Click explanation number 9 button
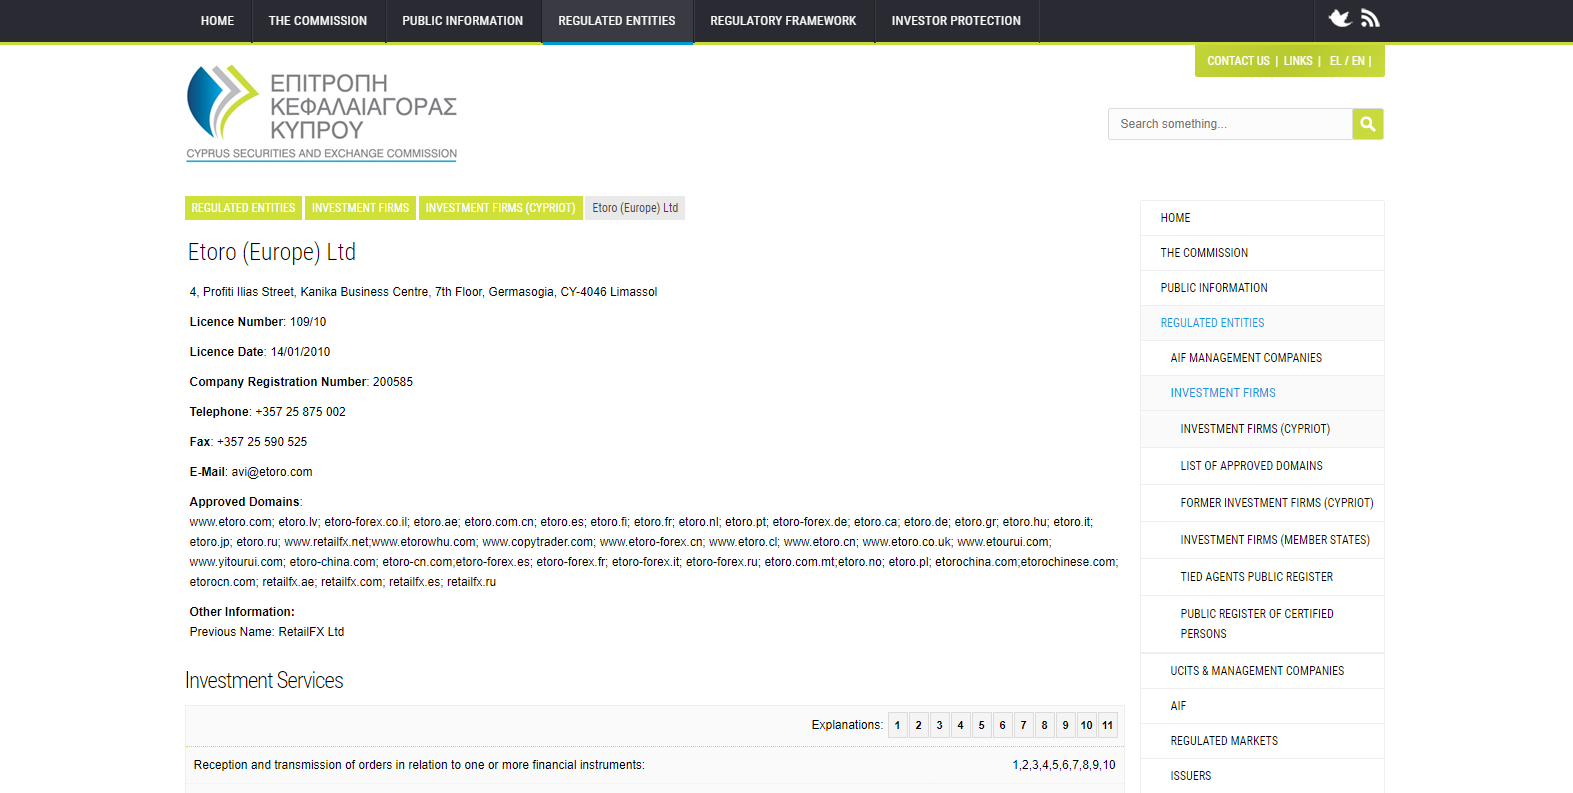The height and width of the screenshot is (793, 1573). tap(1066, 725)
